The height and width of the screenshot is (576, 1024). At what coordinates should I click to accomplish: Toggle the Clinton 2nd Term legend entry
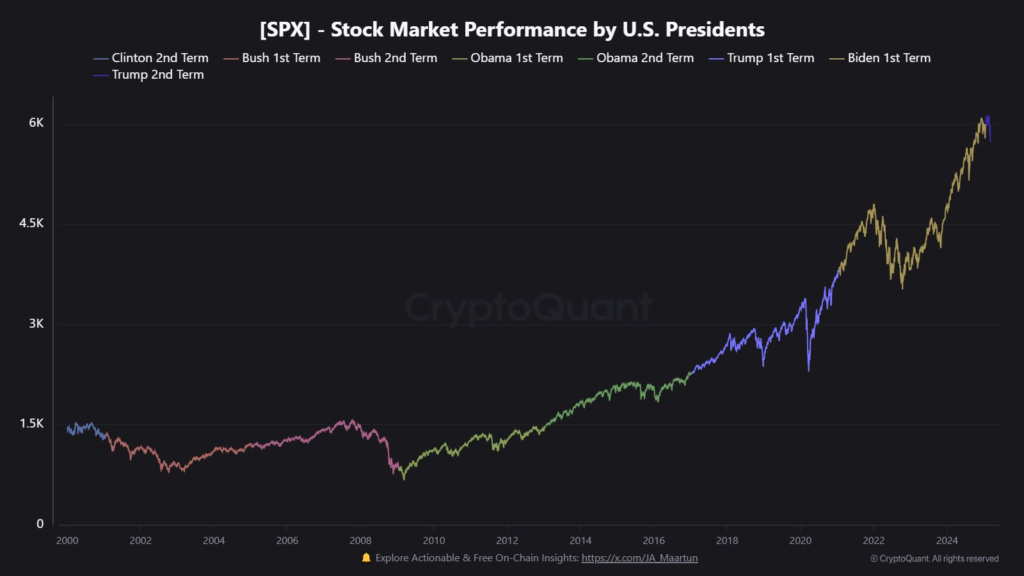[x=160, y=58]
